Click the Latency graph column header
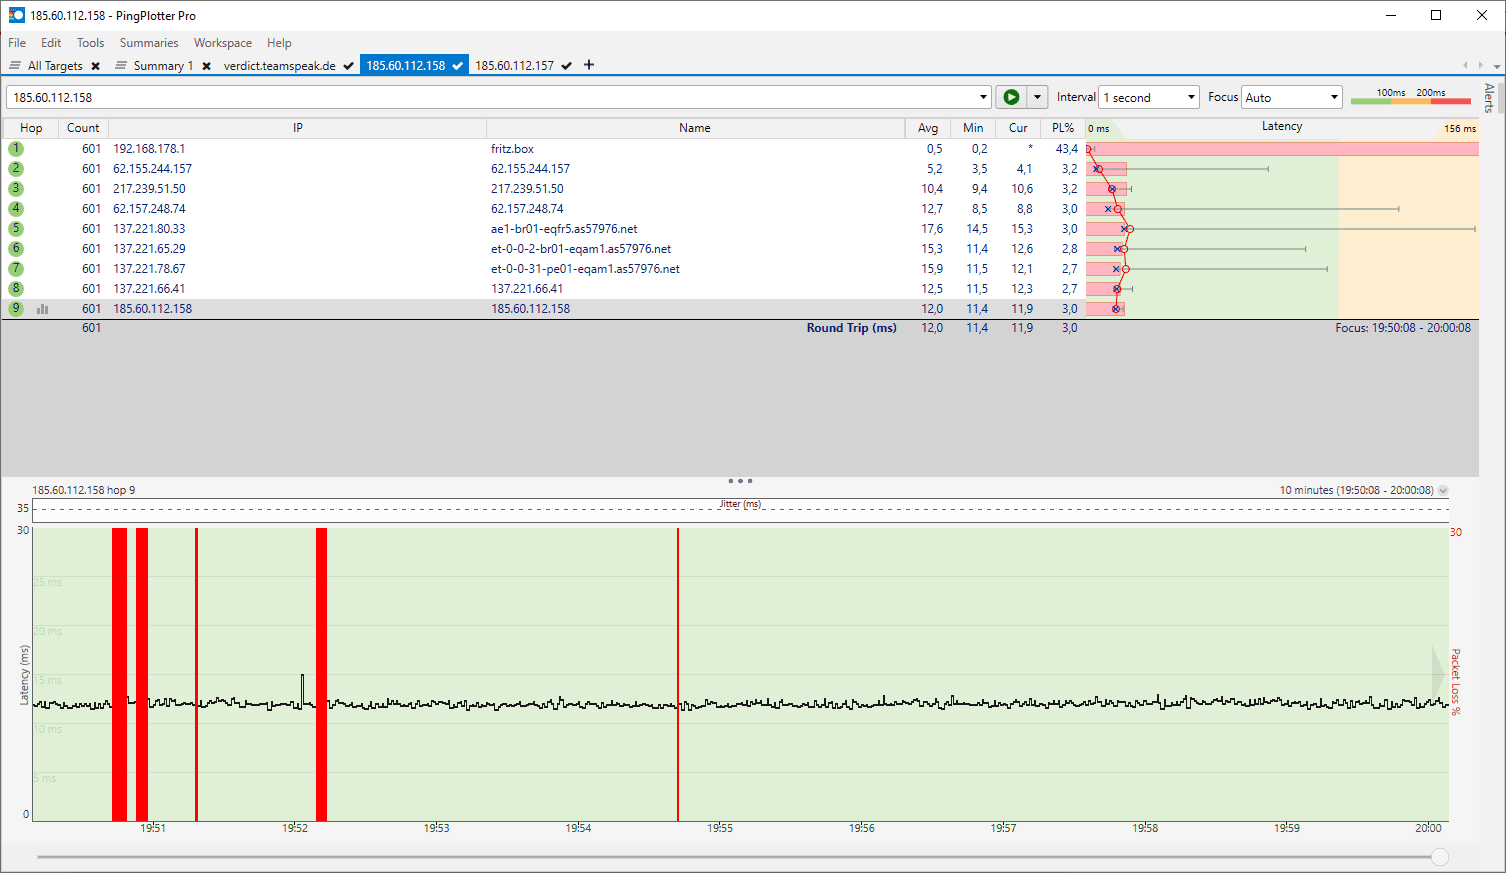This screenshot has height=873, width=1506. point(1282,127)
